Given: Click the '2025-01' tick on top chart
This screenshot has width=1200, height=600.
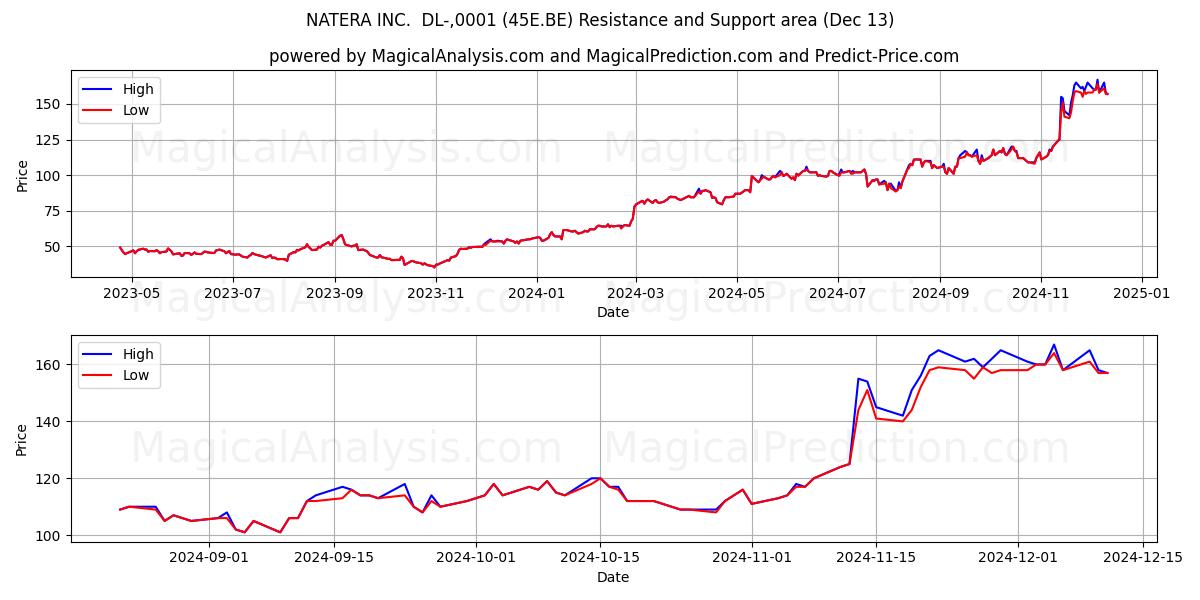Looking at the screenshot, I should click(x=1142, y=293).
